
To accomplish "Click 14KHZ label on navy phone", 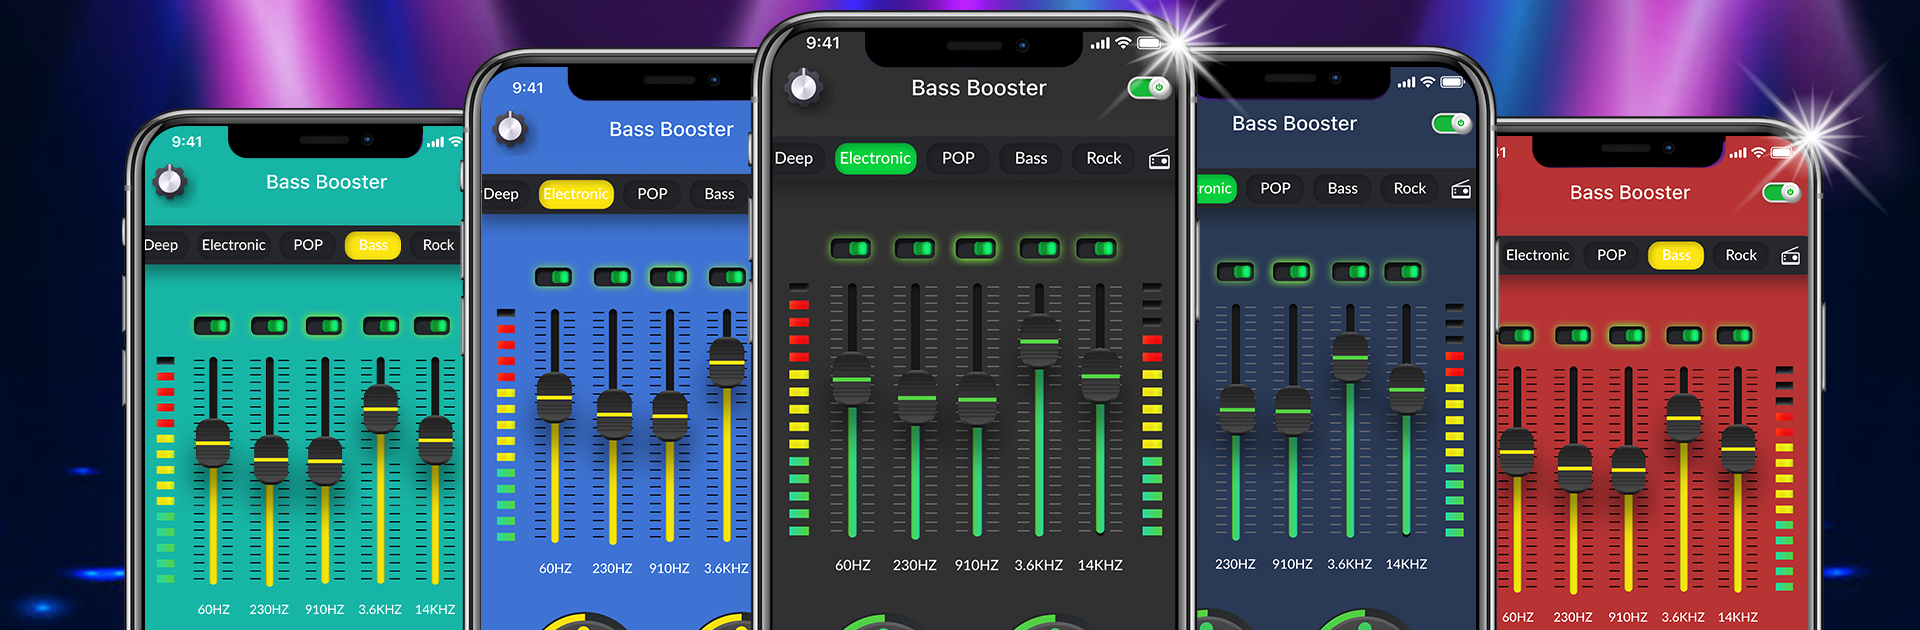I will click(x=1406, y=564).
